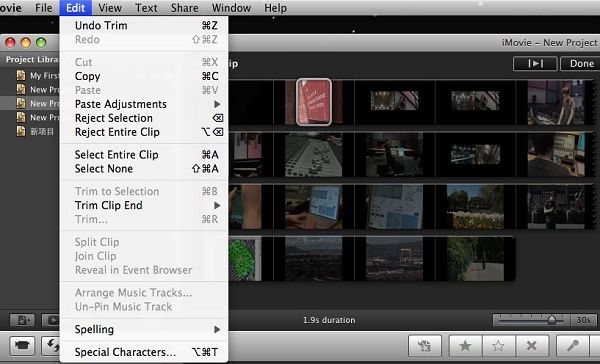The image size is (600, 364).
Task: Select the green pattern clip thumbnail
Action: pos(245,258)
